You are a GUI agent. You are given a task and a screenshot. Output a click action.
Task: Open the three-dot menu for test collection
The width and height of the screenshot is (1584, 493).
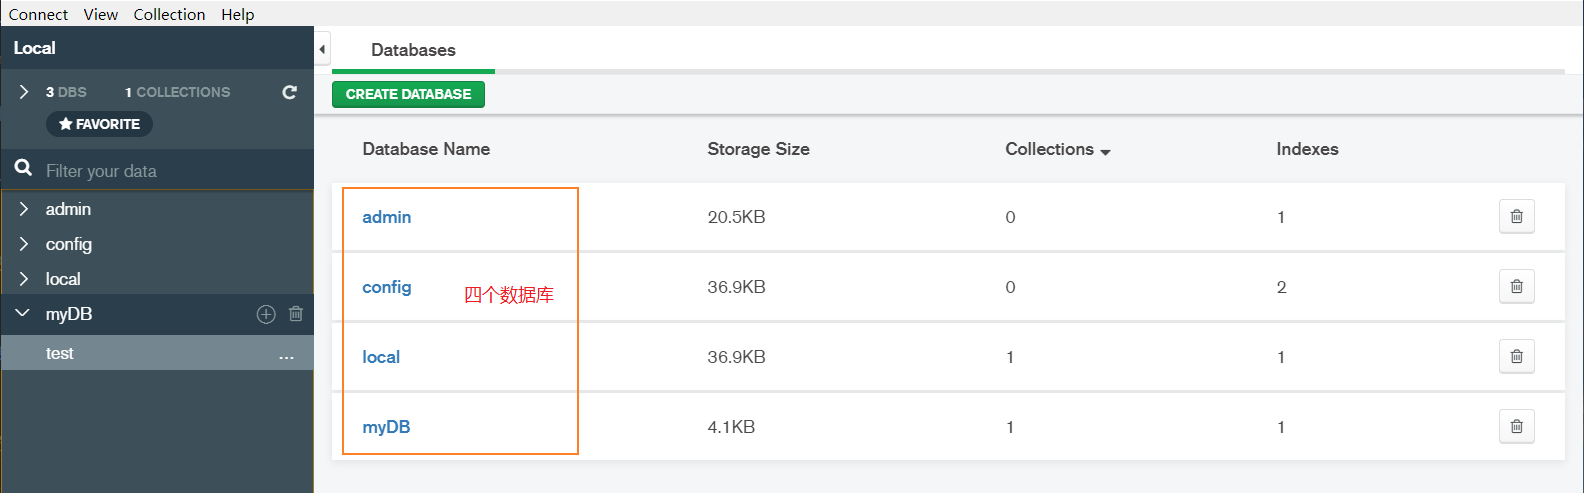[286, 355]
